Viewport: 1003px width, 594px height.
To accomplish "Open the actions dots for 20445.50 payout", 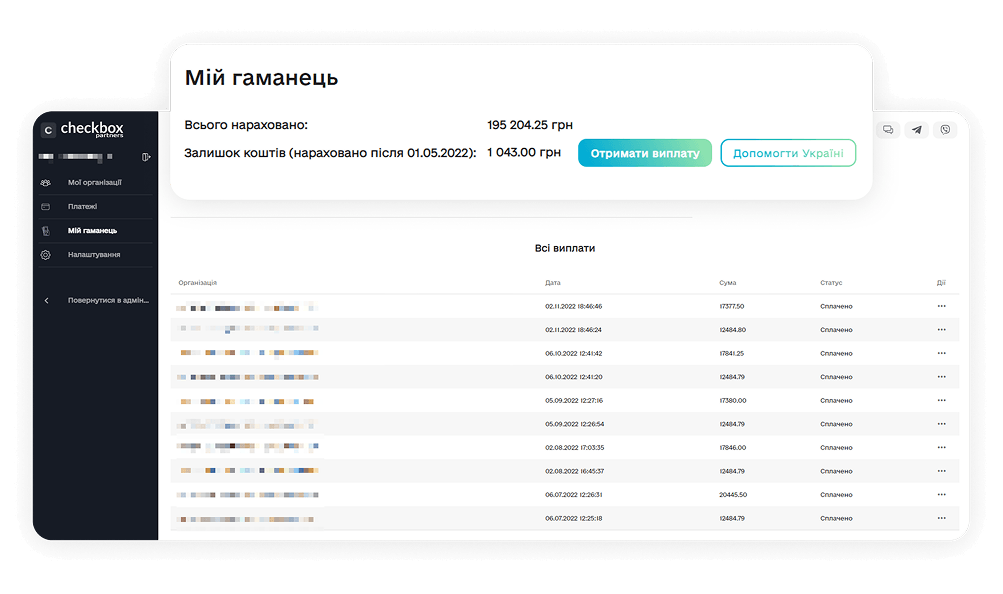I will tap(941, 494).
